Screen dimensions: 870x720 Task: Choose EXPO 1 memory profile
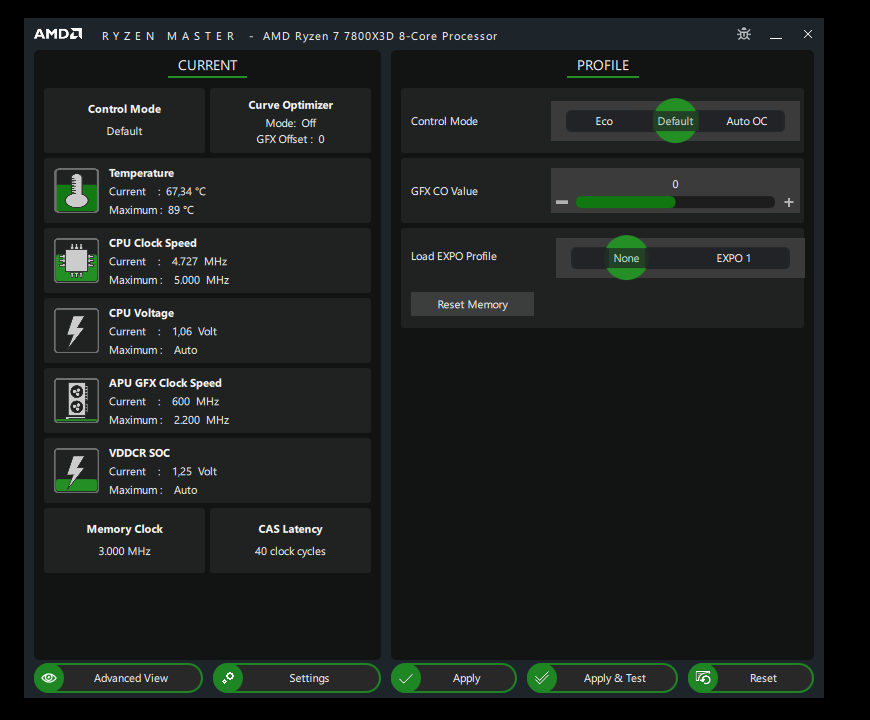pos(733,258)
